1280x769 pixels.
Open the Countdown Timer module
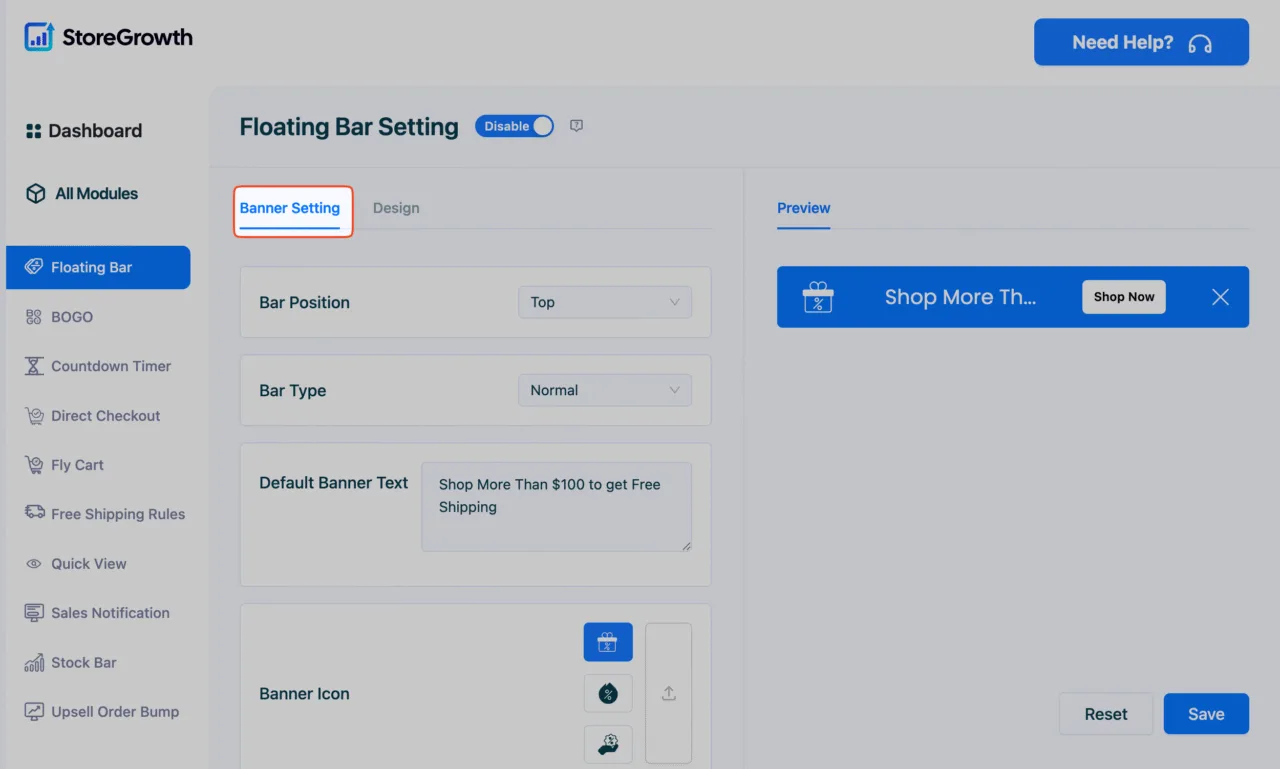[98, 366]
